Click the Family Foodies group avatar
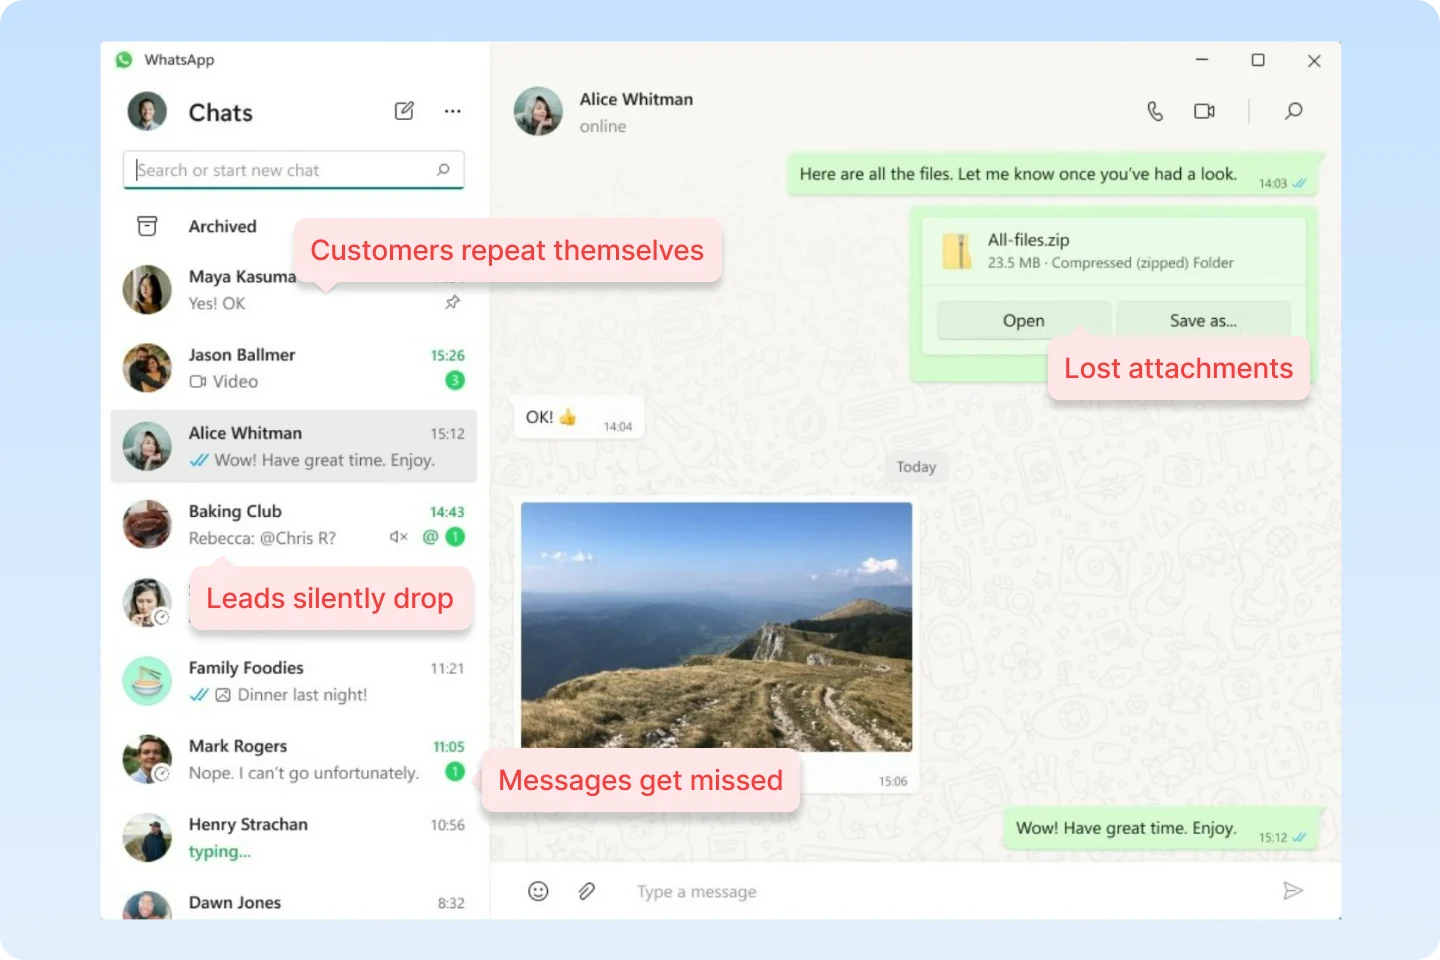Viewport: 1440px width, 960px height. point(147,681)
